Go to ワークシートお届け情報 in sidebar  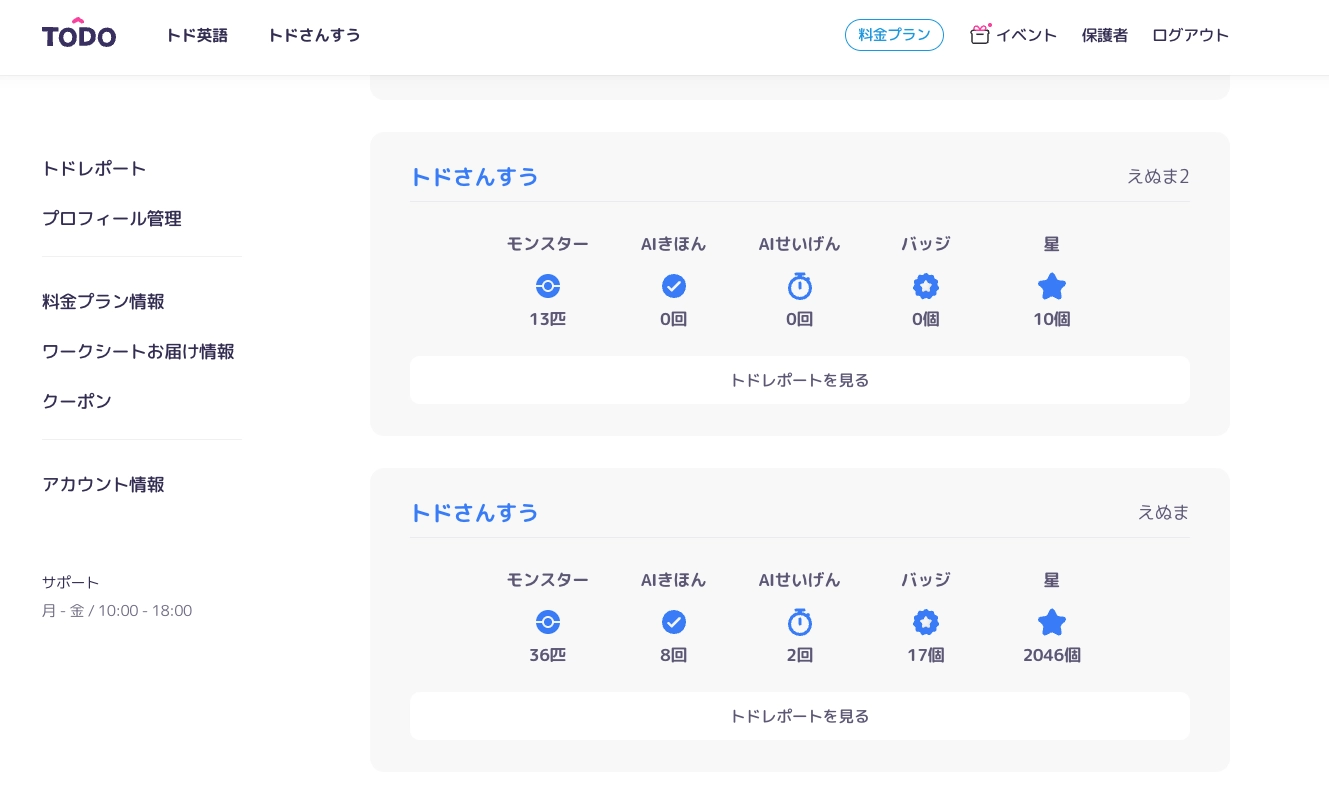coord(138,352)
